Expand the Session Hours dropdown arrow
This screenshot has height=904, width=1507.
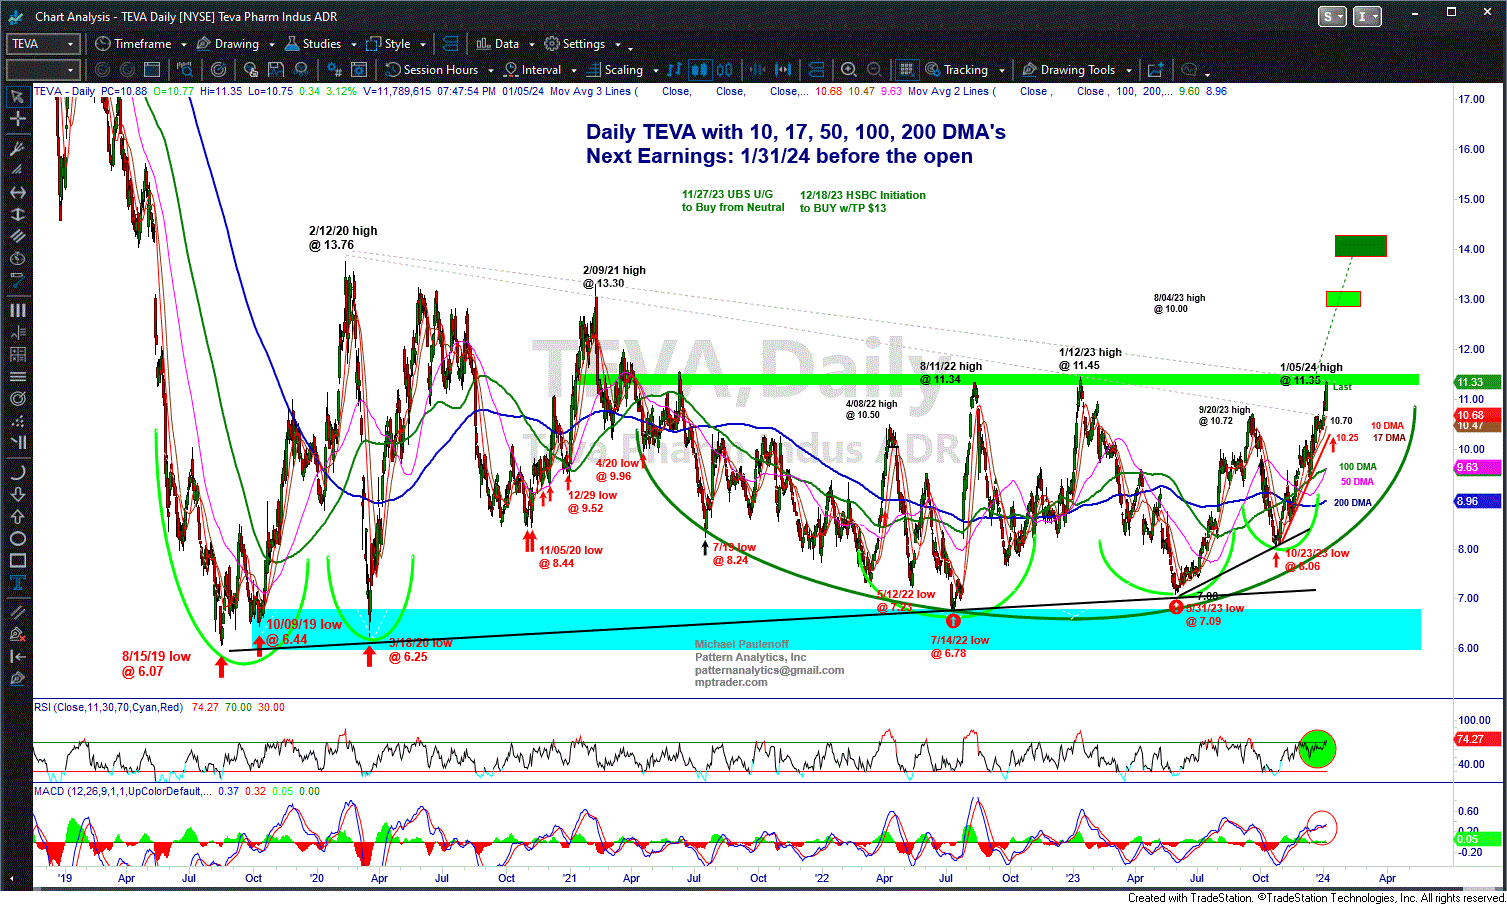[490, 70]
